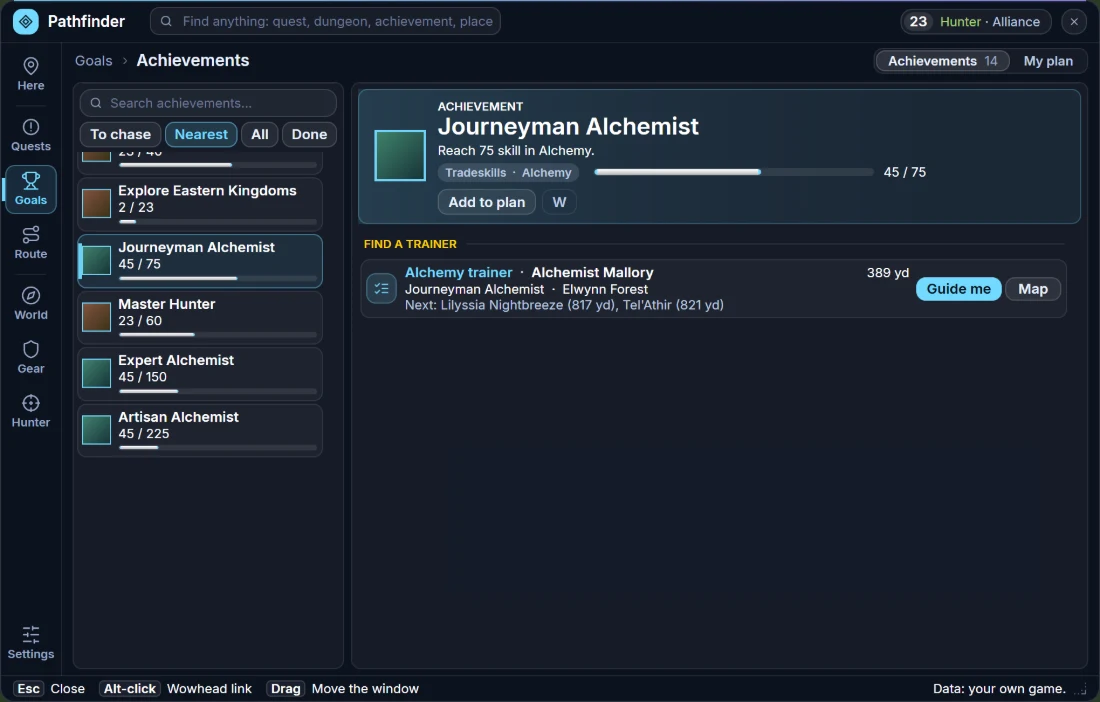Screen dimensions: 1100x702
Task: Click the FIND A TRAINER heading
Action: [410, 244]
